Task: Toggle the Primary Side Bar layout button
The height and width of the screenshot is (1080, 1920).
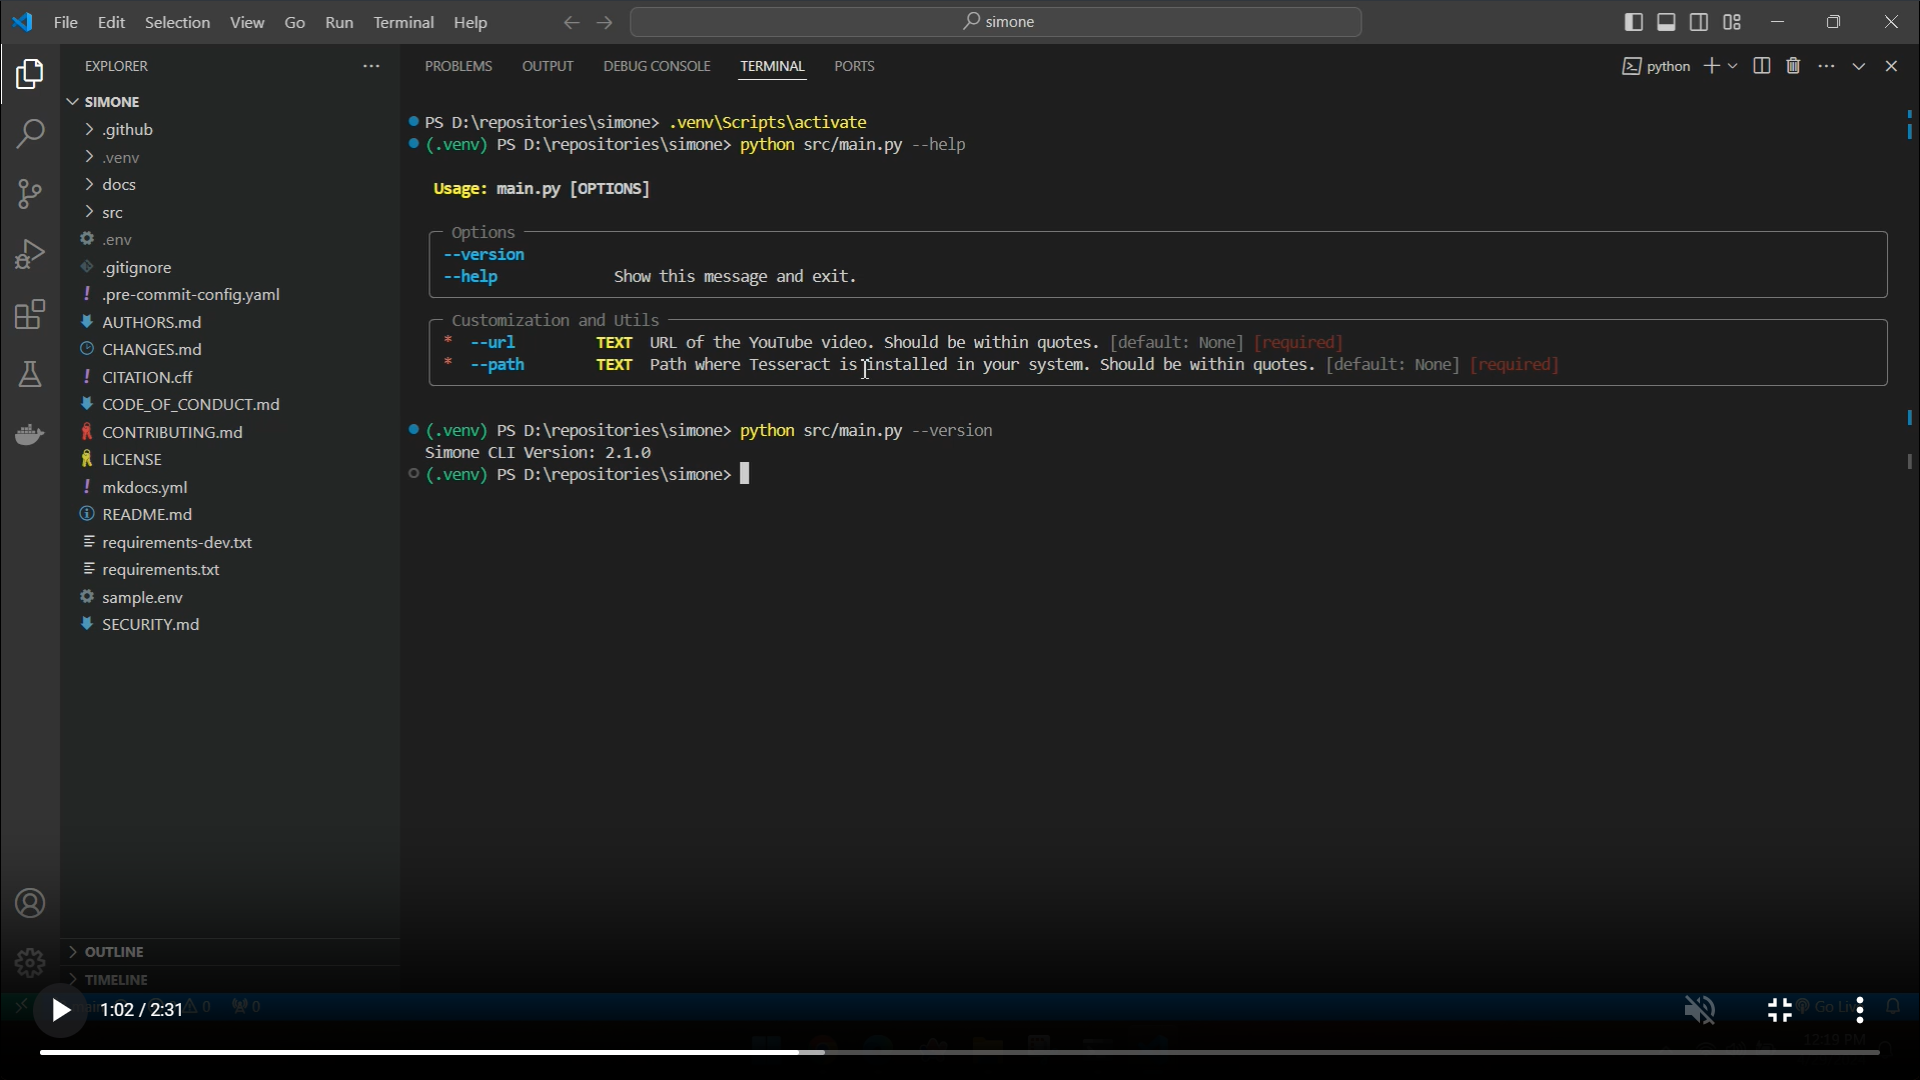Action: (x=1634, y=22)
